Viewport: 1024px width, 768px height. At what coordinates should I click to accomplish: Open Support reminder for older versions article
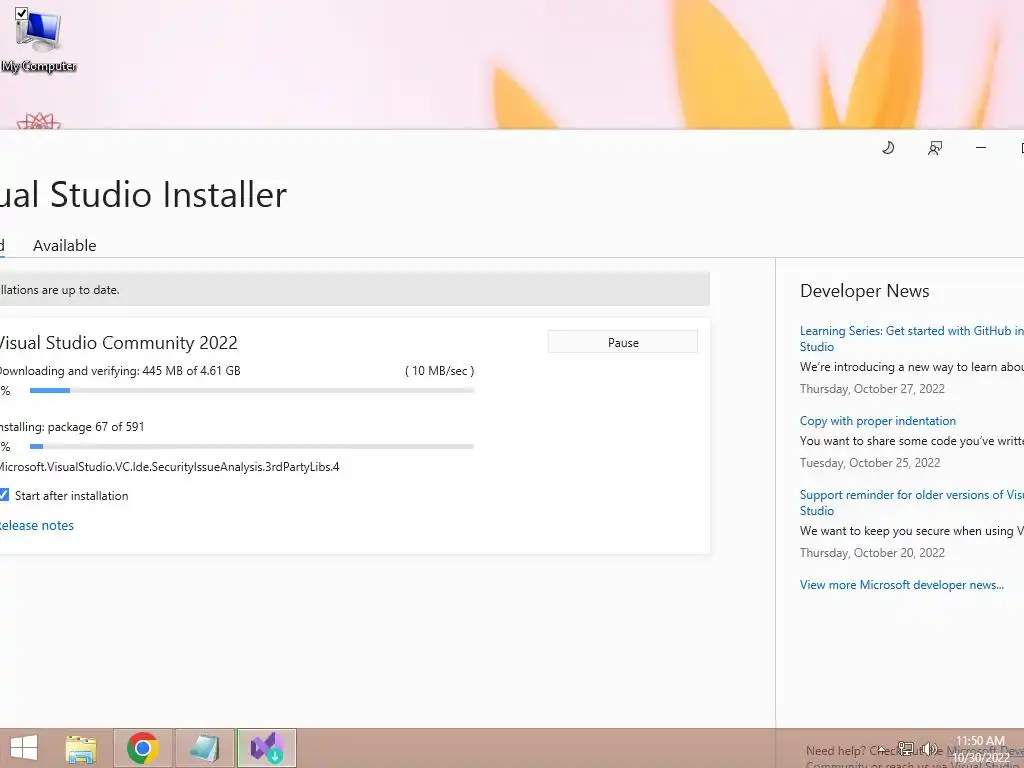pos(912,502)
